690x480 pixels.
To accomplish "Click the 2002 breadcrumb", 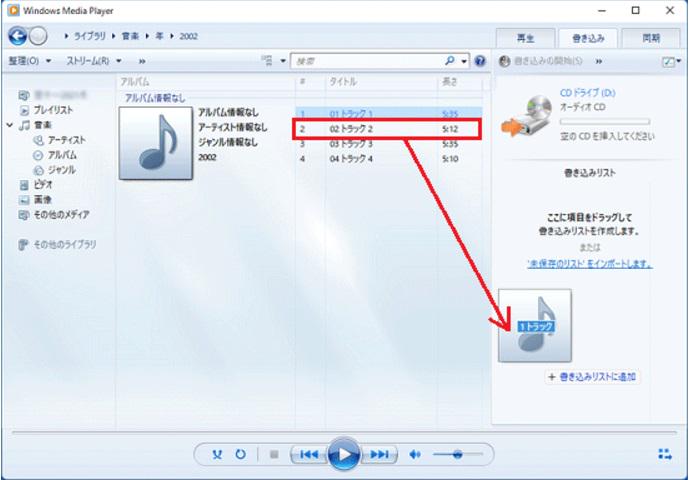I will coord(188,36).
